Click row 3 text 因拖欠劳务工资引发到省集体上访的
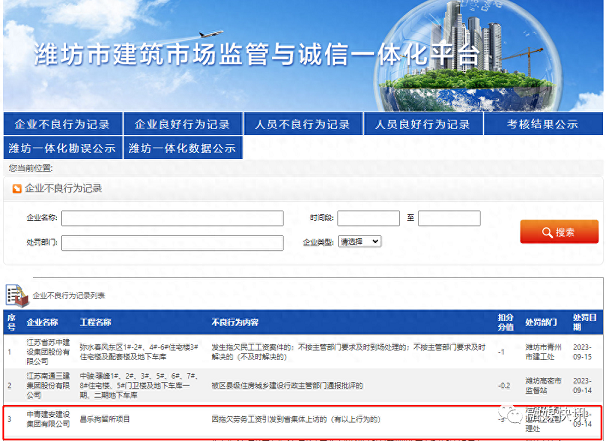This screenshot has width=606, height=441. (296, 419)
